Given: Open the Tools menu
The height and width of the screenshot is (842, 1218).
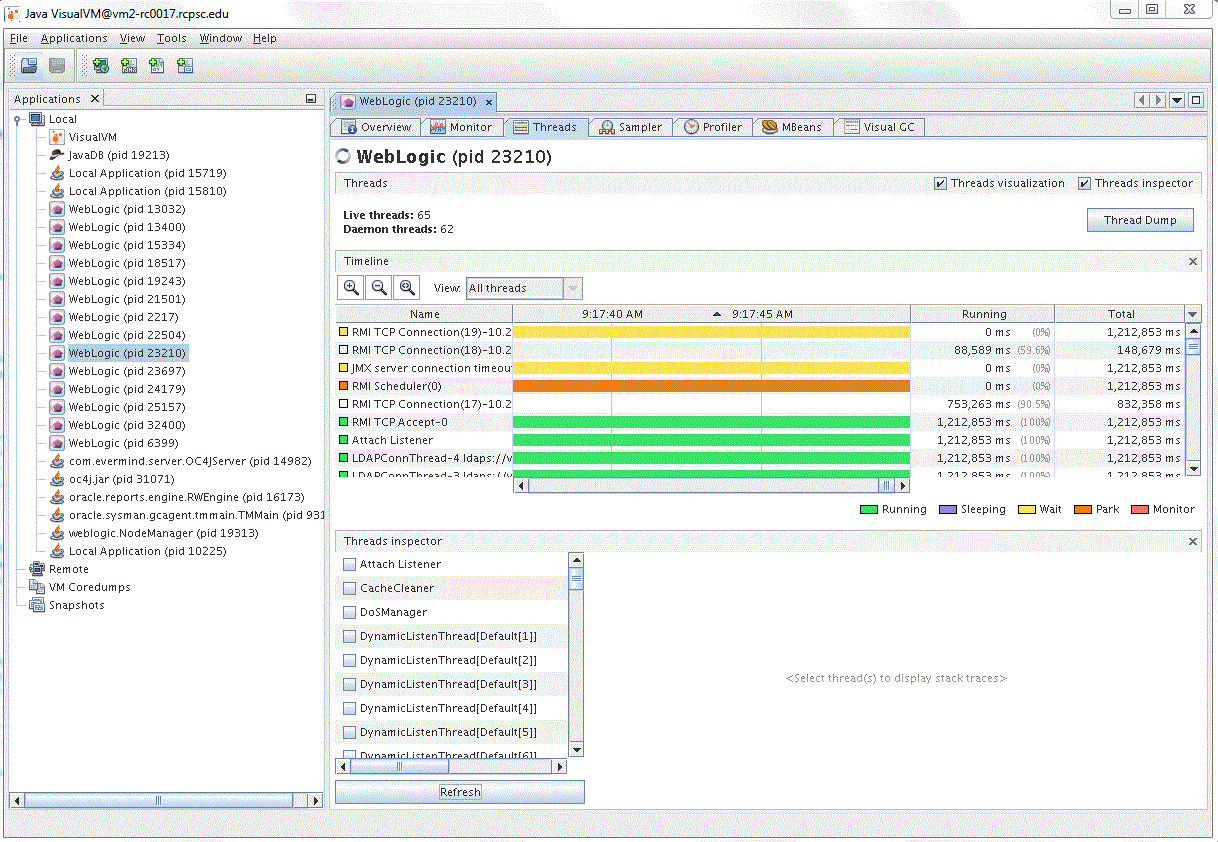Looking at the screenshot, I should [x=171, y=38].
